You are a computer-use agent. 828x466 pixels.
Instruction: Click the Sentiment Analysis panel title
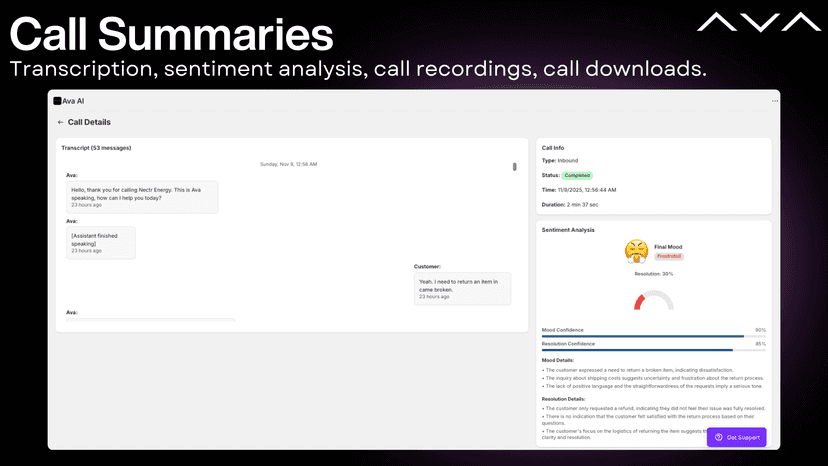tap(568, 230)
